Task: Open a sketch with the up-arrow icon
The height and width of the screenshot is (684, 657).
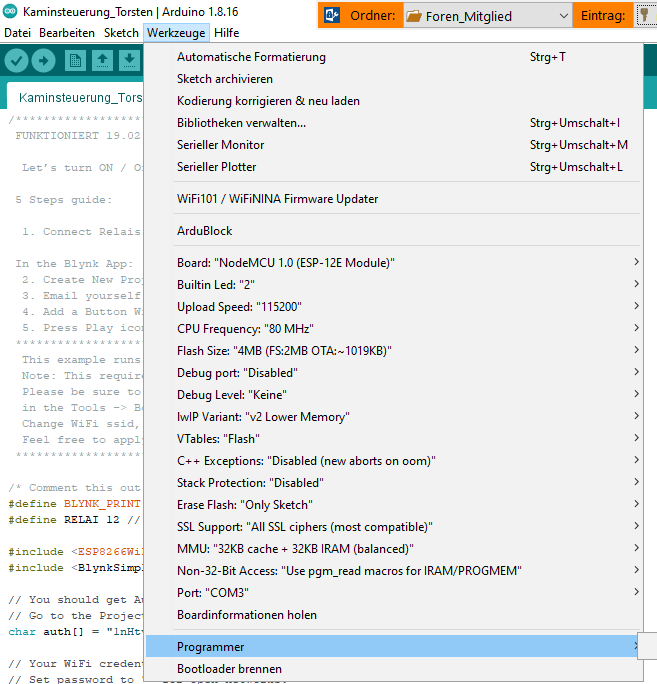Action: pos(103,61)
